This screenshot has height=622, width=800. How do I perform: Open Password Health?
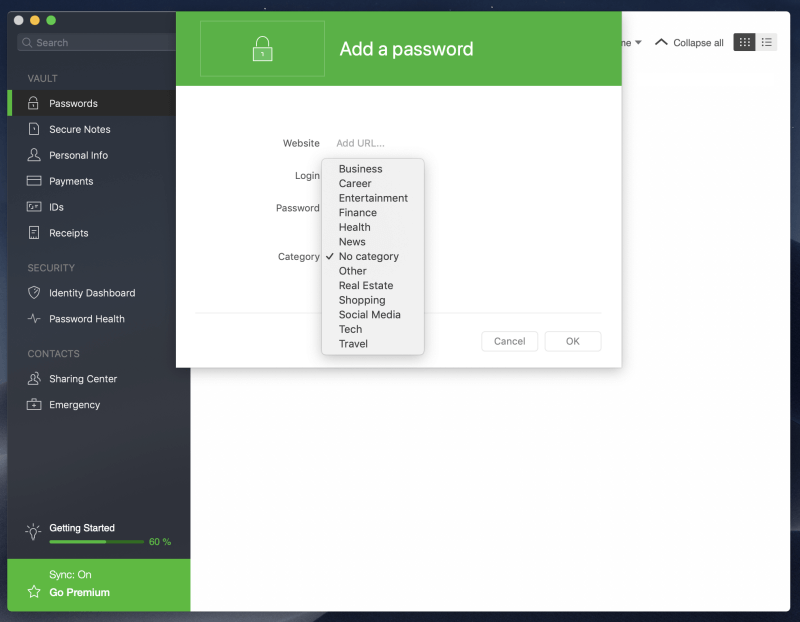pyautogui.click(x=87, y=319)
